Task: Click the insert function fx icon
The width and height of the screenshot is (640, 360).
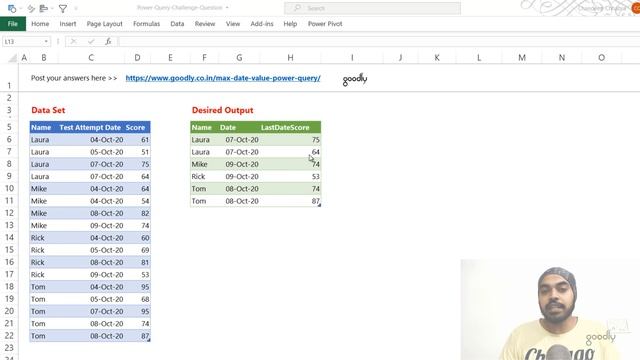Action: pyautogui.click(x=108, y=41)
